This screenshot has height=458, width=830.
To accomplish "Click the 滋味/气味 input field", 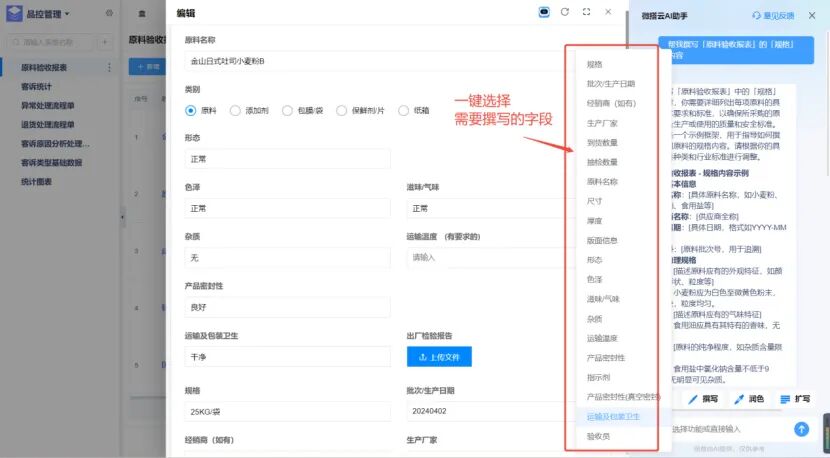I will (x=491, y=209).
